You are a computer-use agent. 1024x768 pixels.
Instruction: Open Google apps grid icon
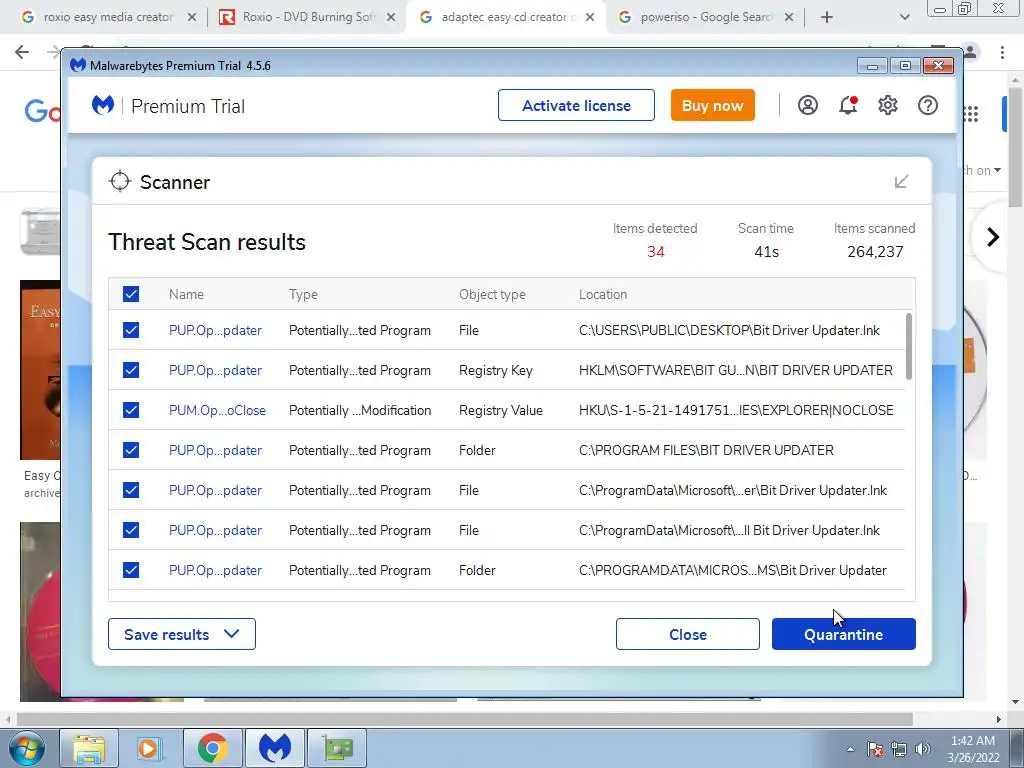coord(970,114)
